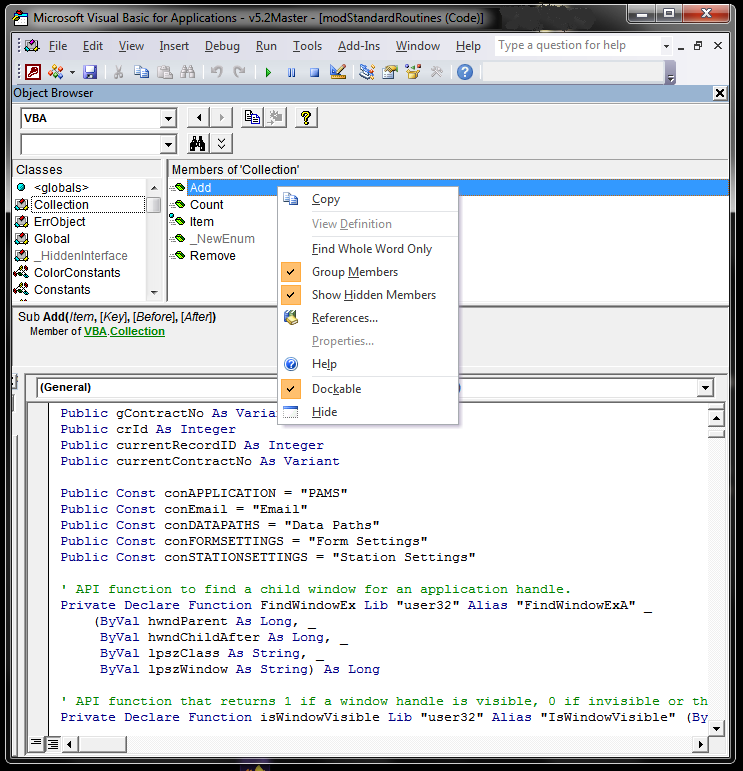This screenshot has width=743, height=771.
Task: Toggle Design Mode icon
Action: click(x=338, y=72)
